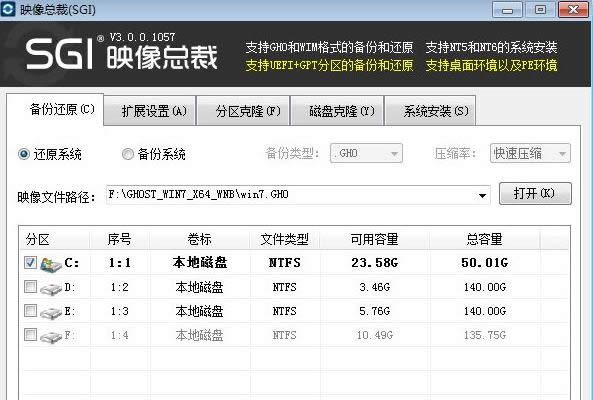The height and width of the screenshot is (400, 593).
Task: Click the D: drive disk icon
Action: pyautogui.click(x=51, y=289)
